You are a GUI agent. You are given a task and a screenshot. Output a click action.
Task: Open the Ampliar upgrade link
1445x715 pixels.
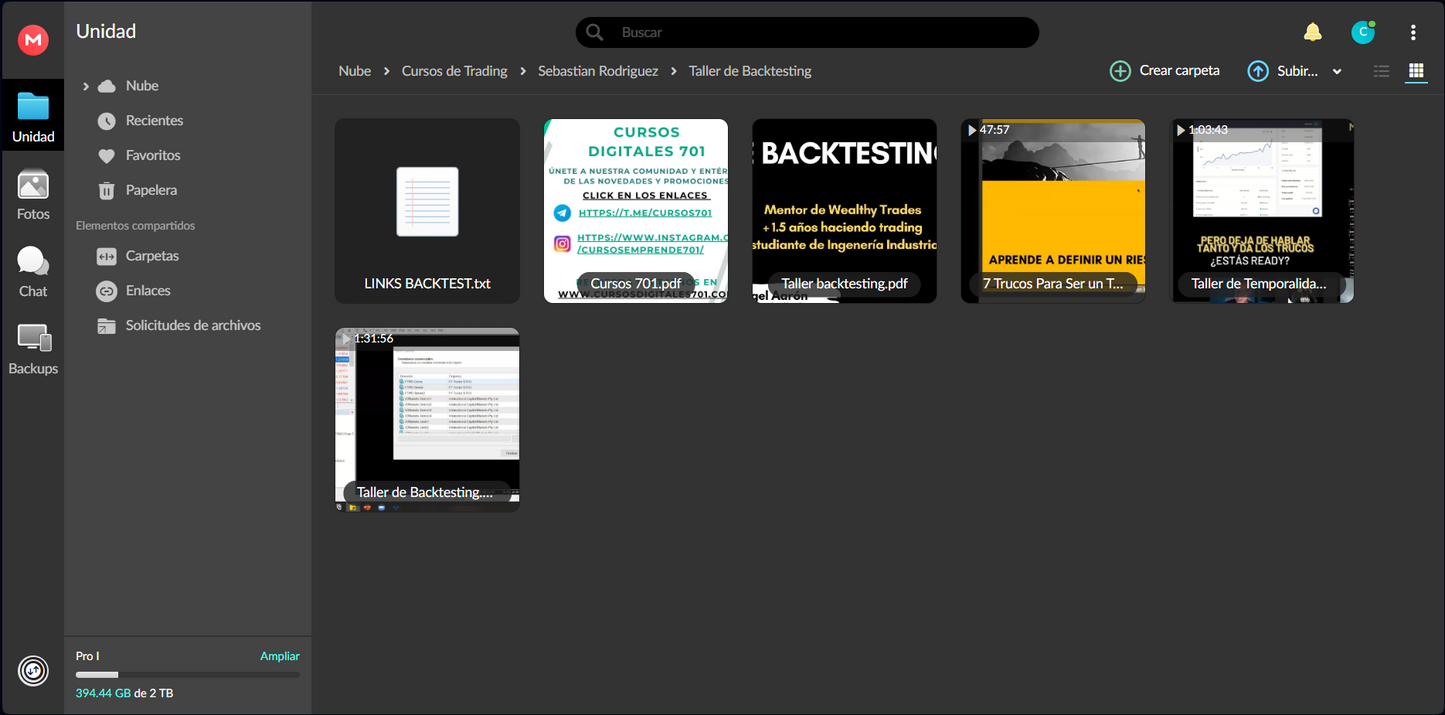(x=280, y=656)
